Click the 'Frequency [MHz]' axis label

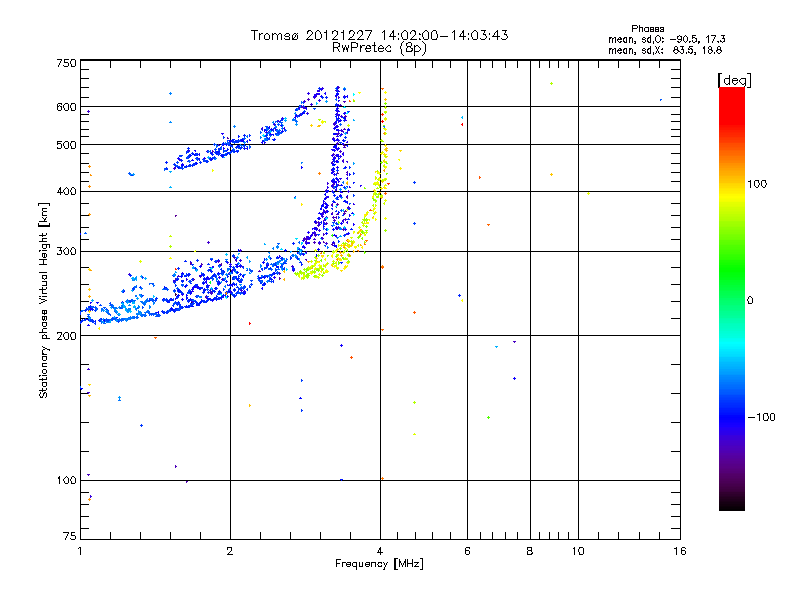tap(379, 564)
